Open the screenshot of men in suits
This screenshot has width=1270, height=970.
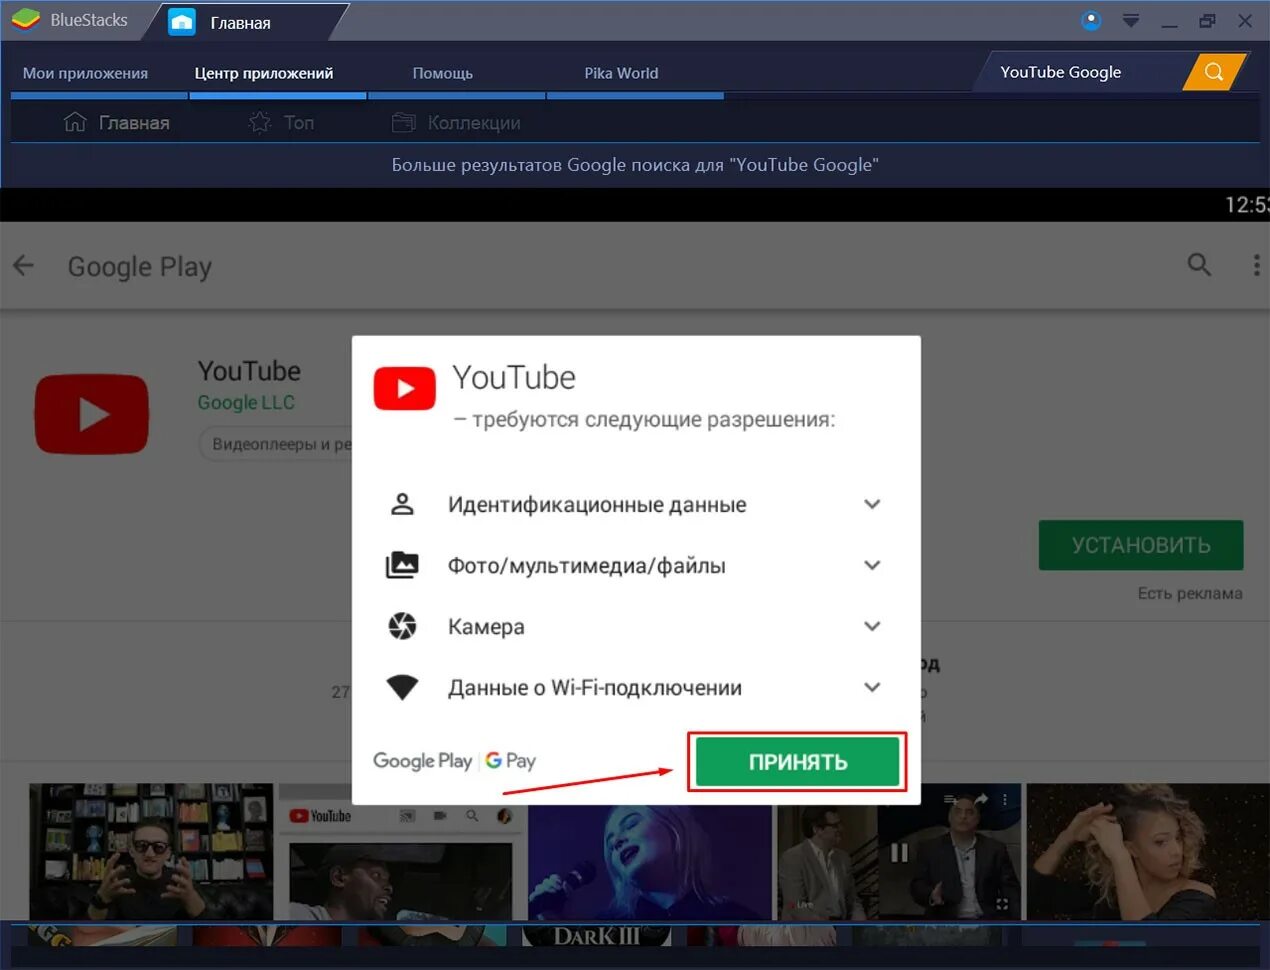(x=900, y=852)
